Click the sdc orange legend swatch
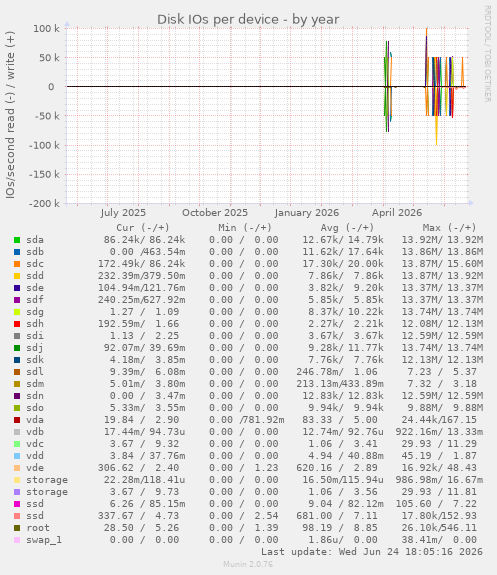This screenshot has height=575, width=497. (17, 264)
